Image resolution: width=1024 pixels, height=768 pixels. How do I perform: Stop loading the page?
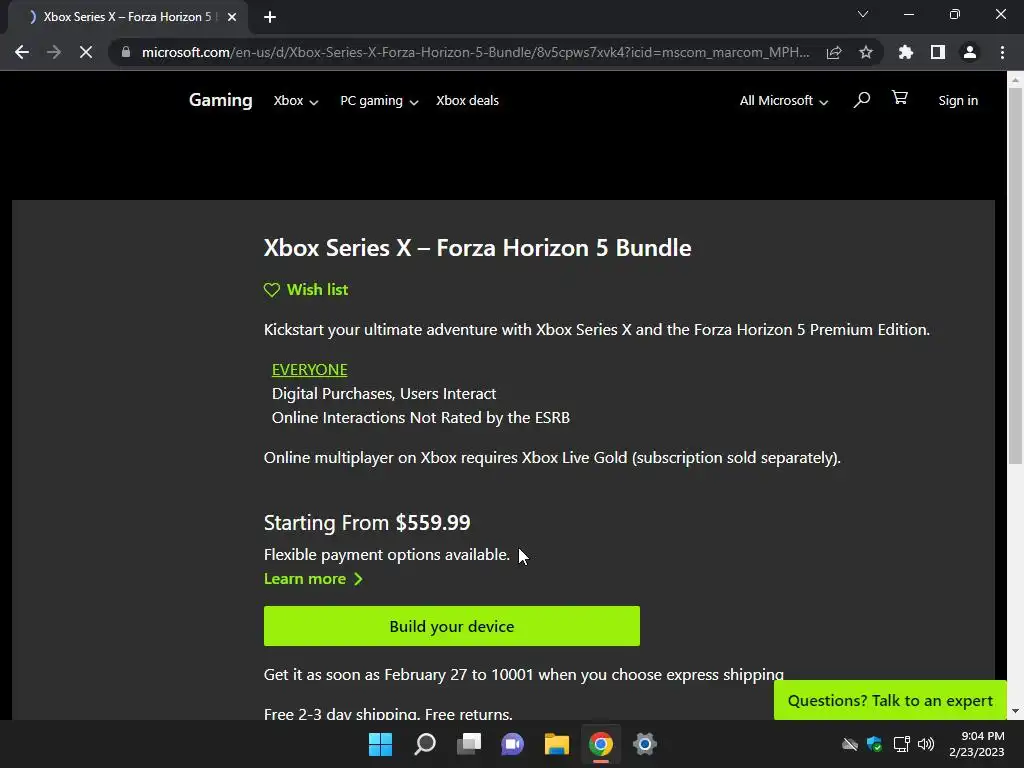click(86, 52)
